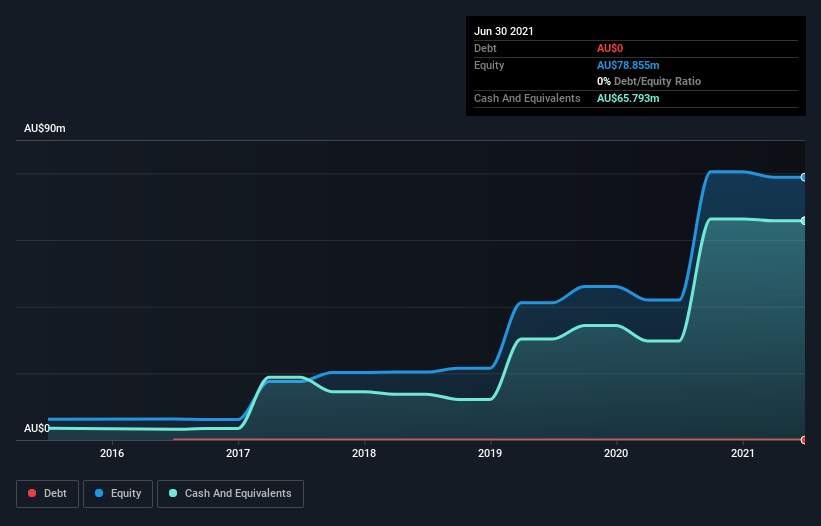The width and height of the screenshot is (821, 526).
Task: Click the red AU$0 debt value
Action: click(x=610, y=48)
